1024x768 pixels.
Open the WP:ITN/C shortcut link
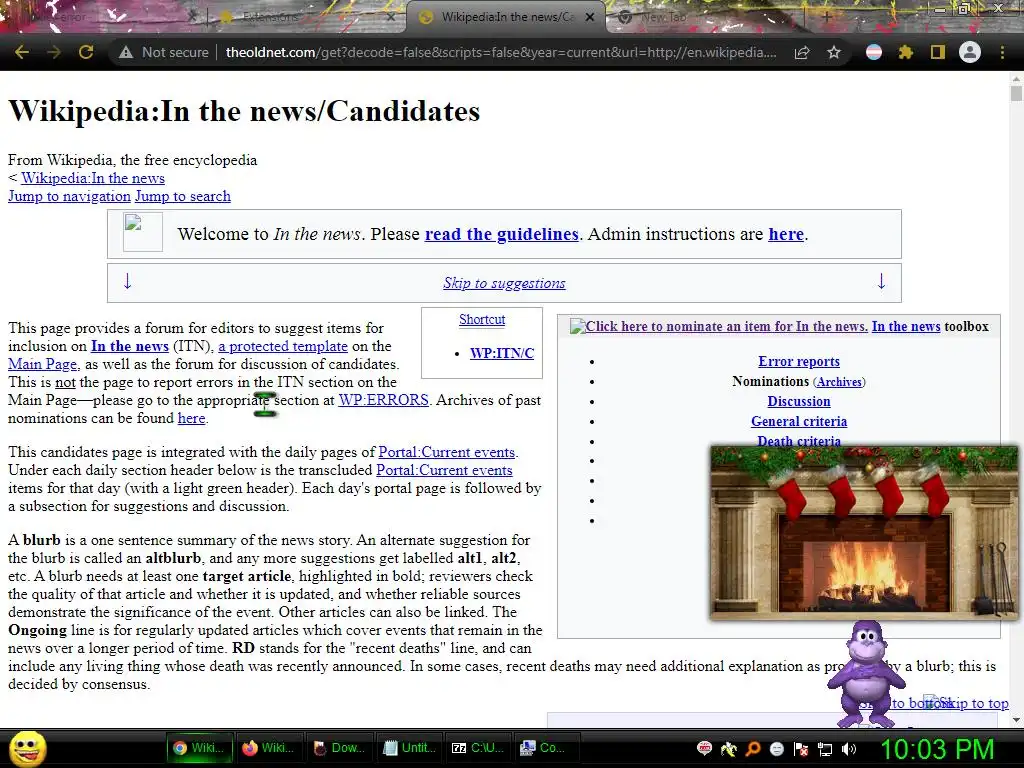pyautogui.click(x=502, y=353)
